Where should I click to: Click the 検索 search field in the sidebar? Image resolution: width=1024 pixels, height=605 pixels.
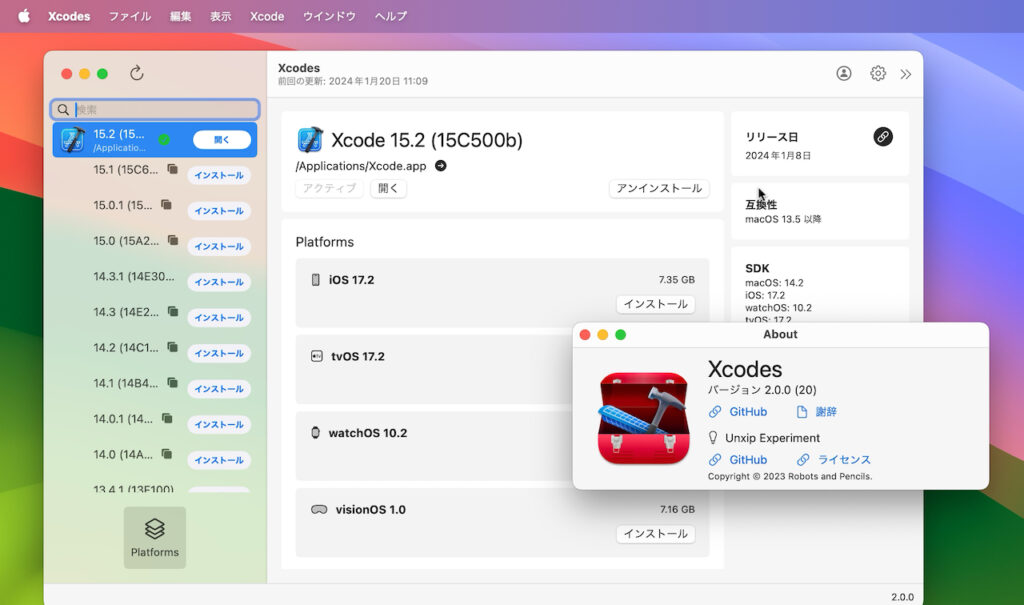pyautogui.click(x=154, y=109)
